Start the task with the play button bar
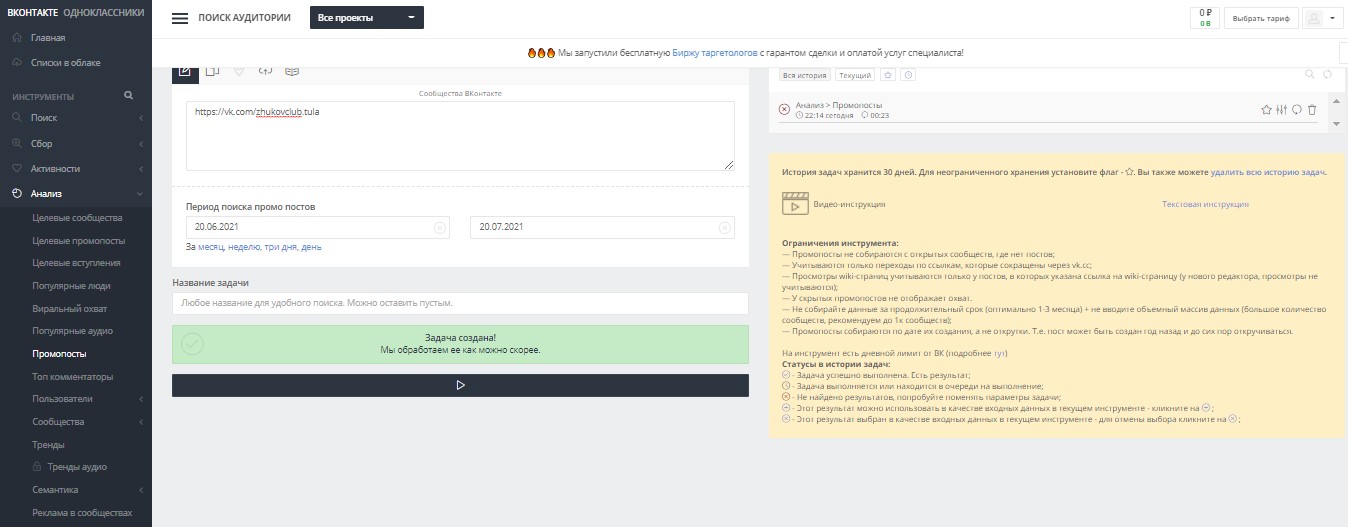The image size is (1348, 527). click(x=460, y=385)
